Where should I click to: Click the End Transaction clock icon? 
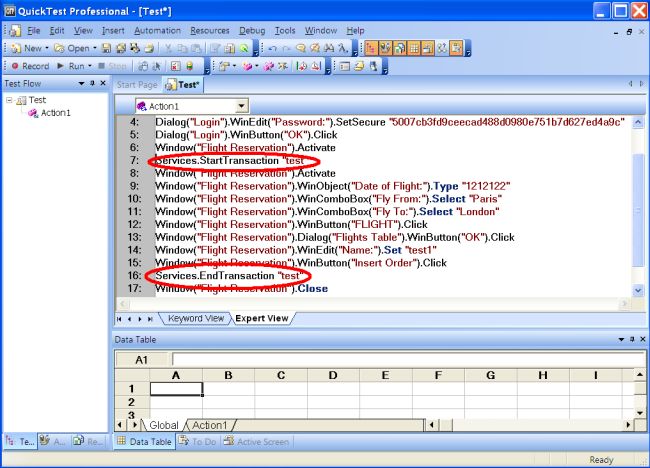316,66
